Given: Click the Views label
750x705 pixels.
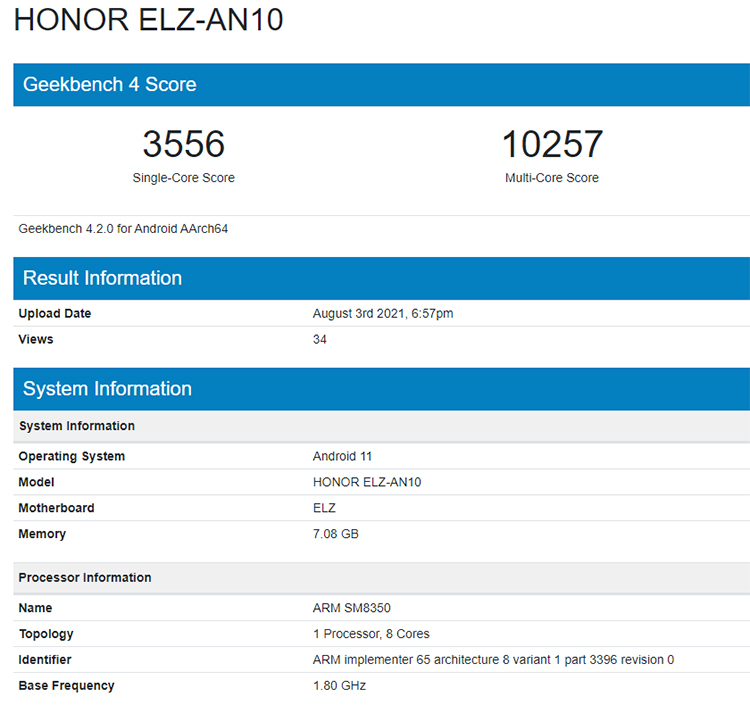Looking at the screenshot, I should pyautogui.click(x=36, y=340).
